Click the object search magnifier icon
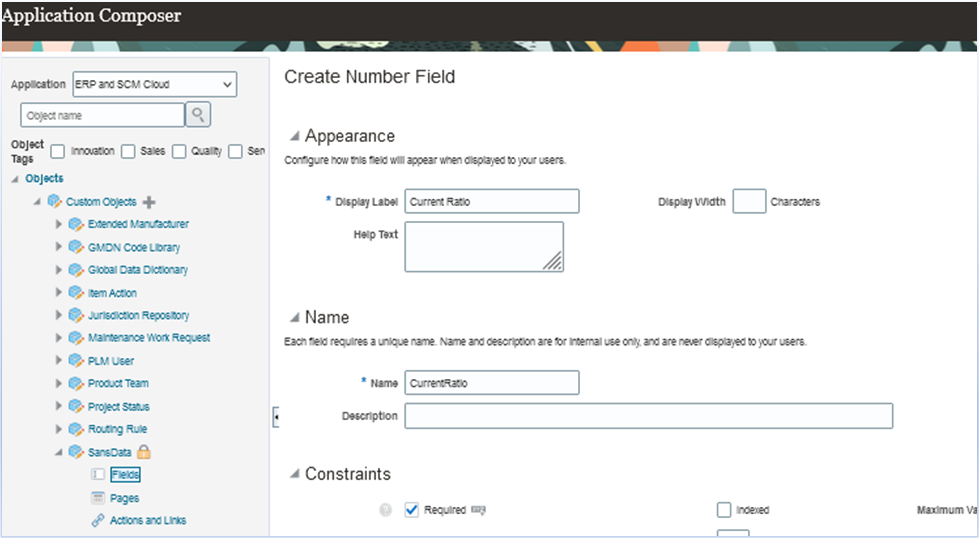 (199, 115)
